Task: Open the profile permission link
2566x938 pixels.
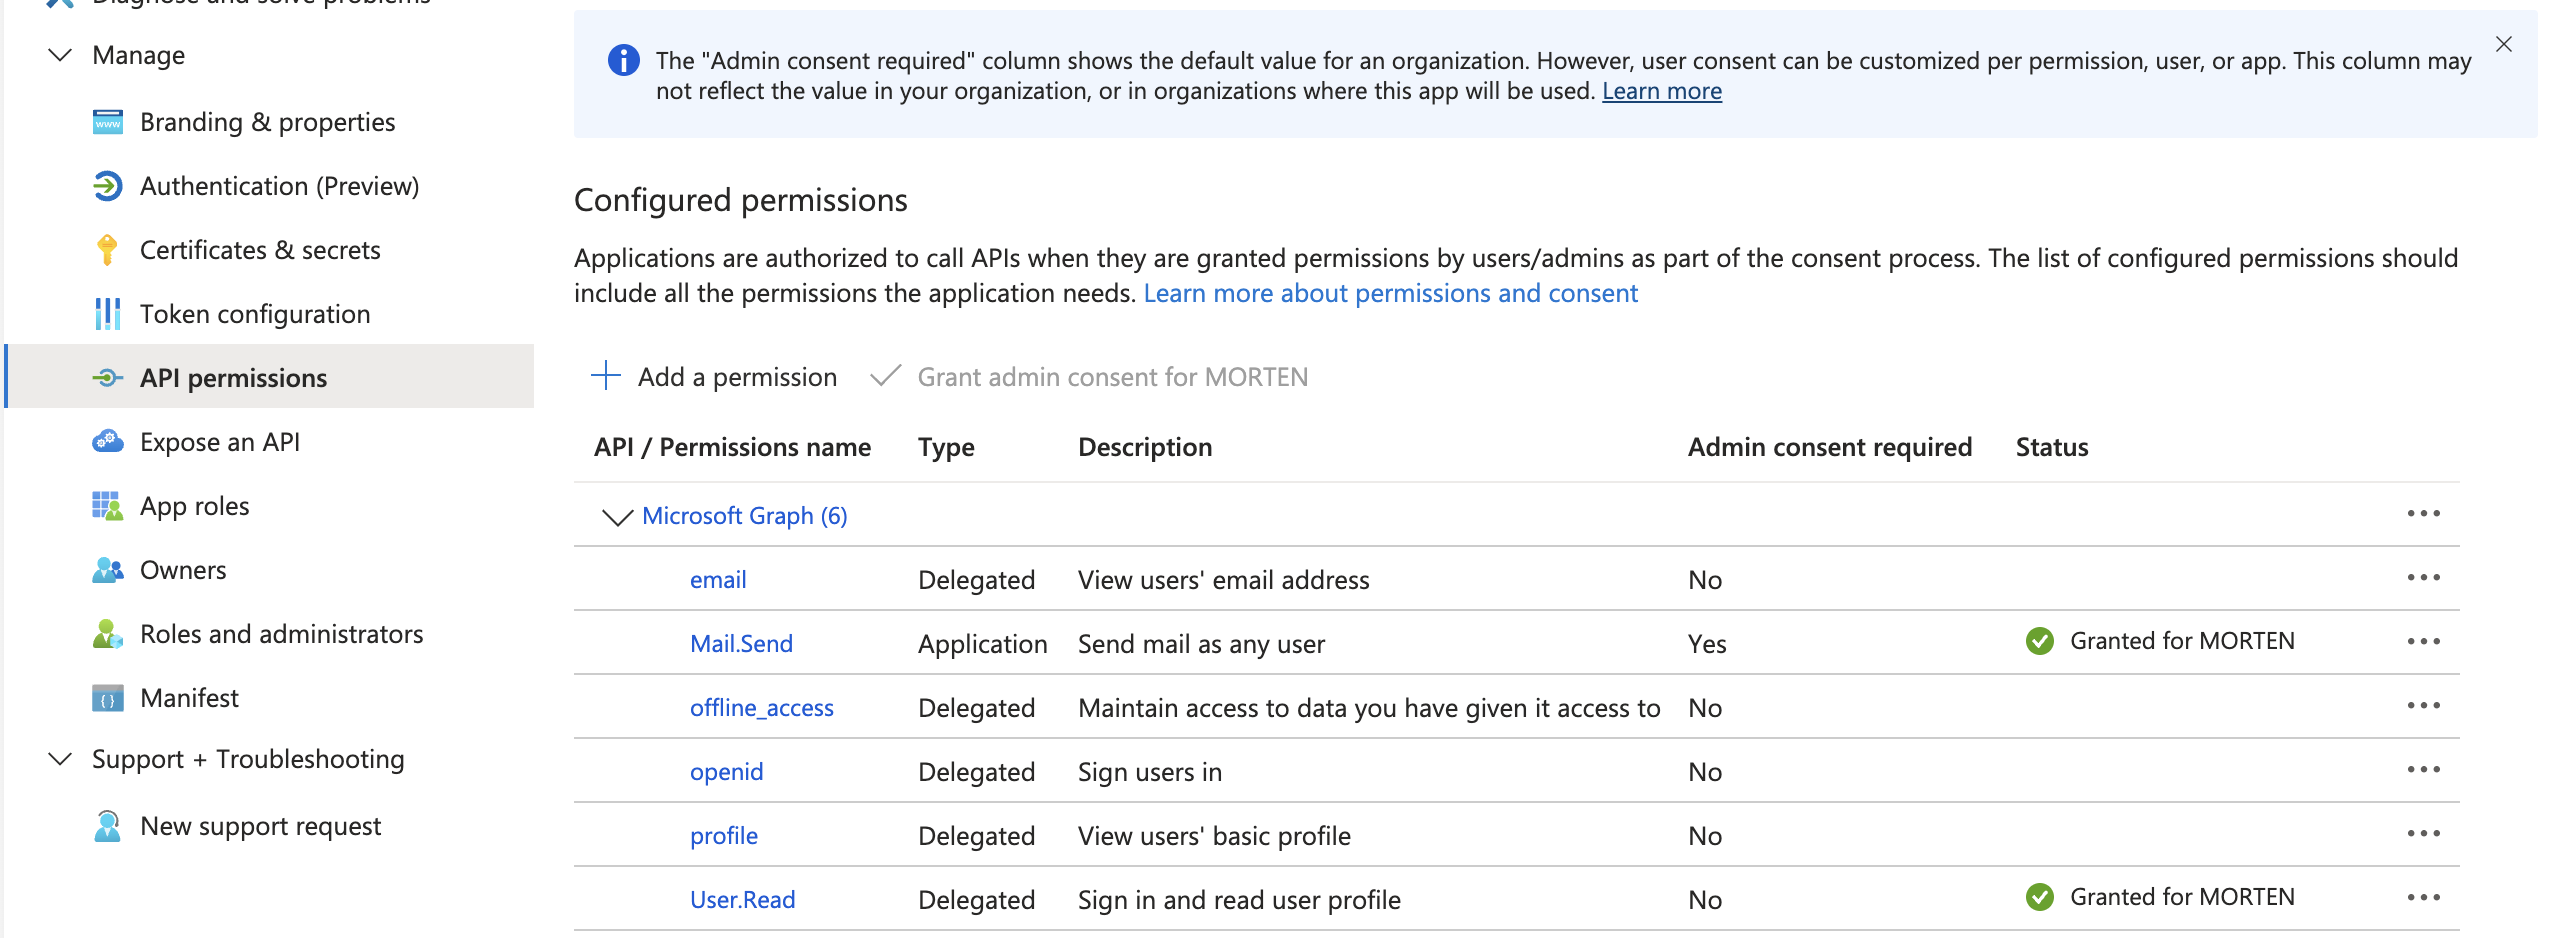Action: [x=724, y=836]
